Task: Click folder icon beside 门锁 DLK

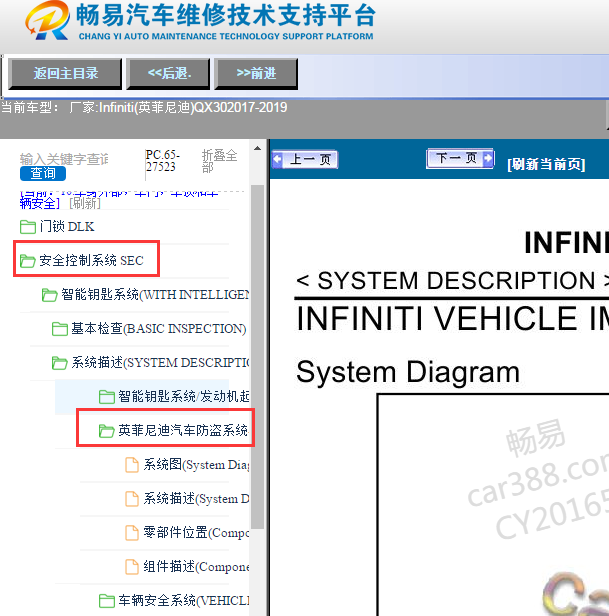Action: (28, 227)
